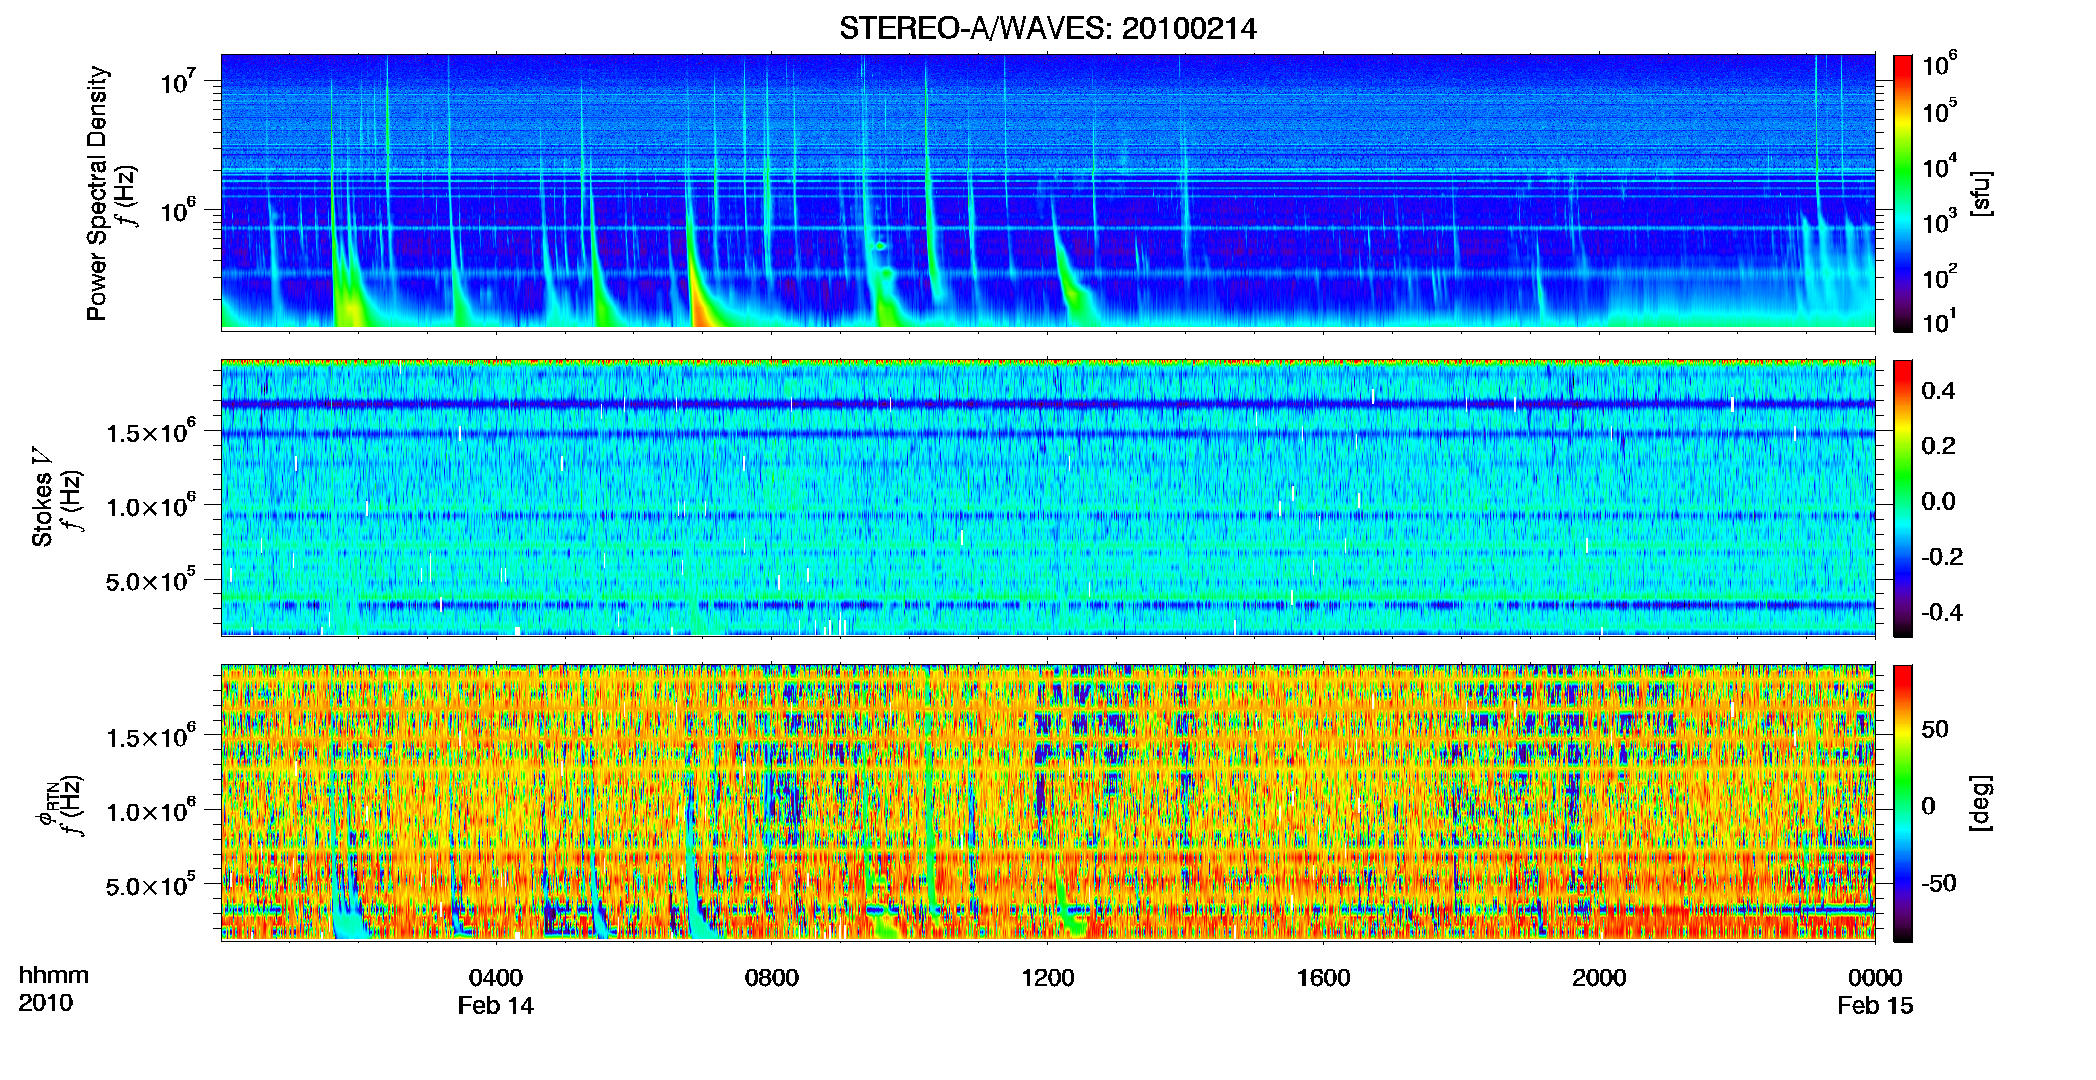The image size is (2096, 1080).
Task: Click the STEREO-A/WAVES: 20100214 plot title
Action: [1047, 28]
